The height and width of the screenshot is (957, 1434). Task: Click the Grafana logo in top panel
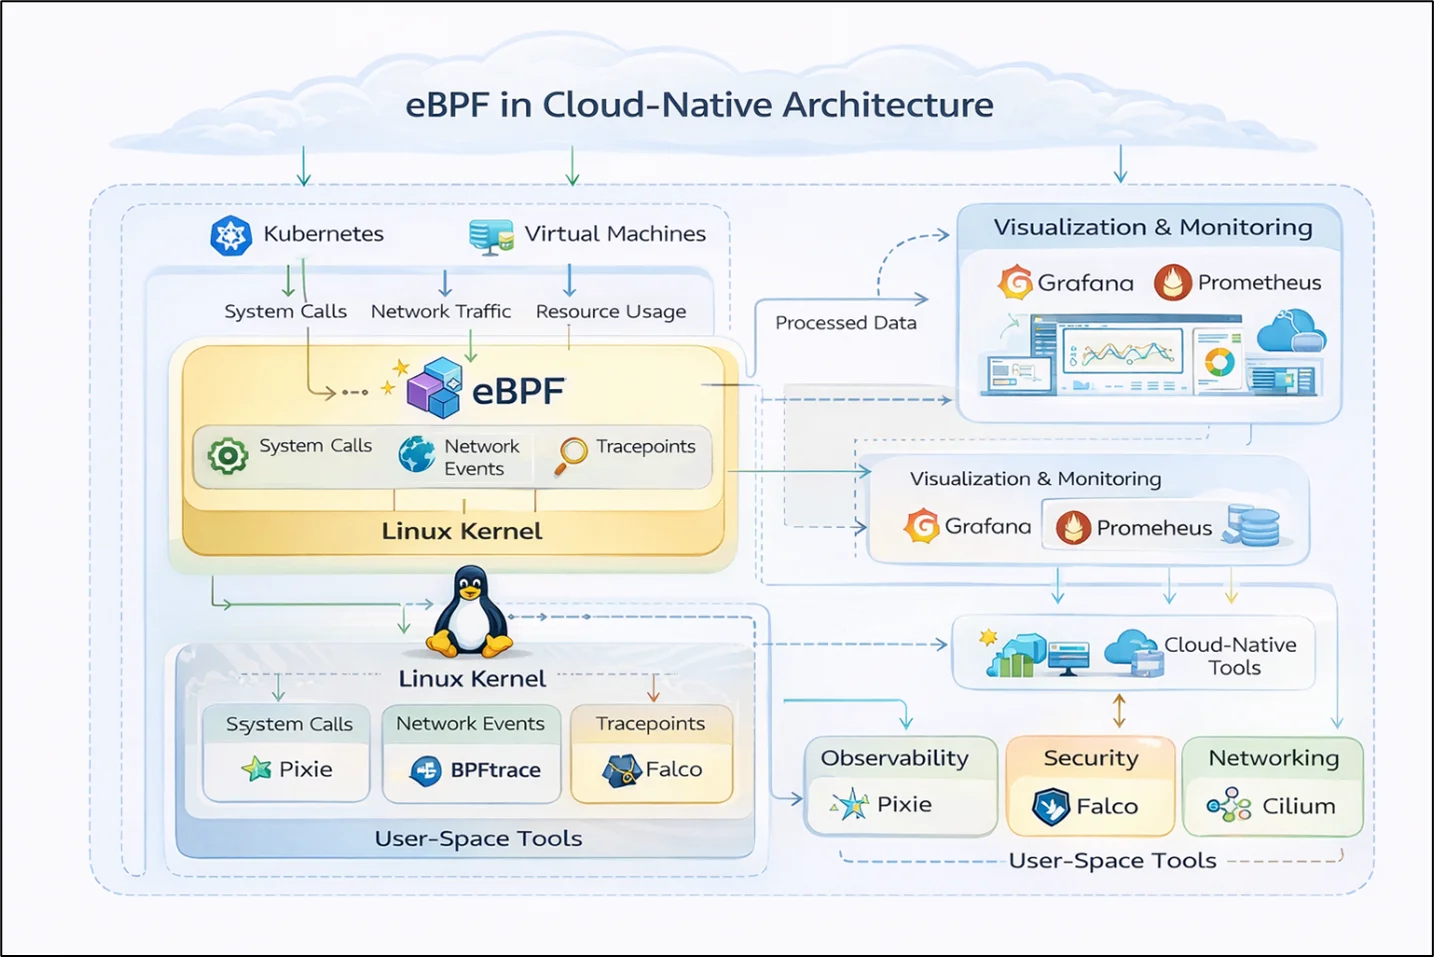coord(1015,283)
